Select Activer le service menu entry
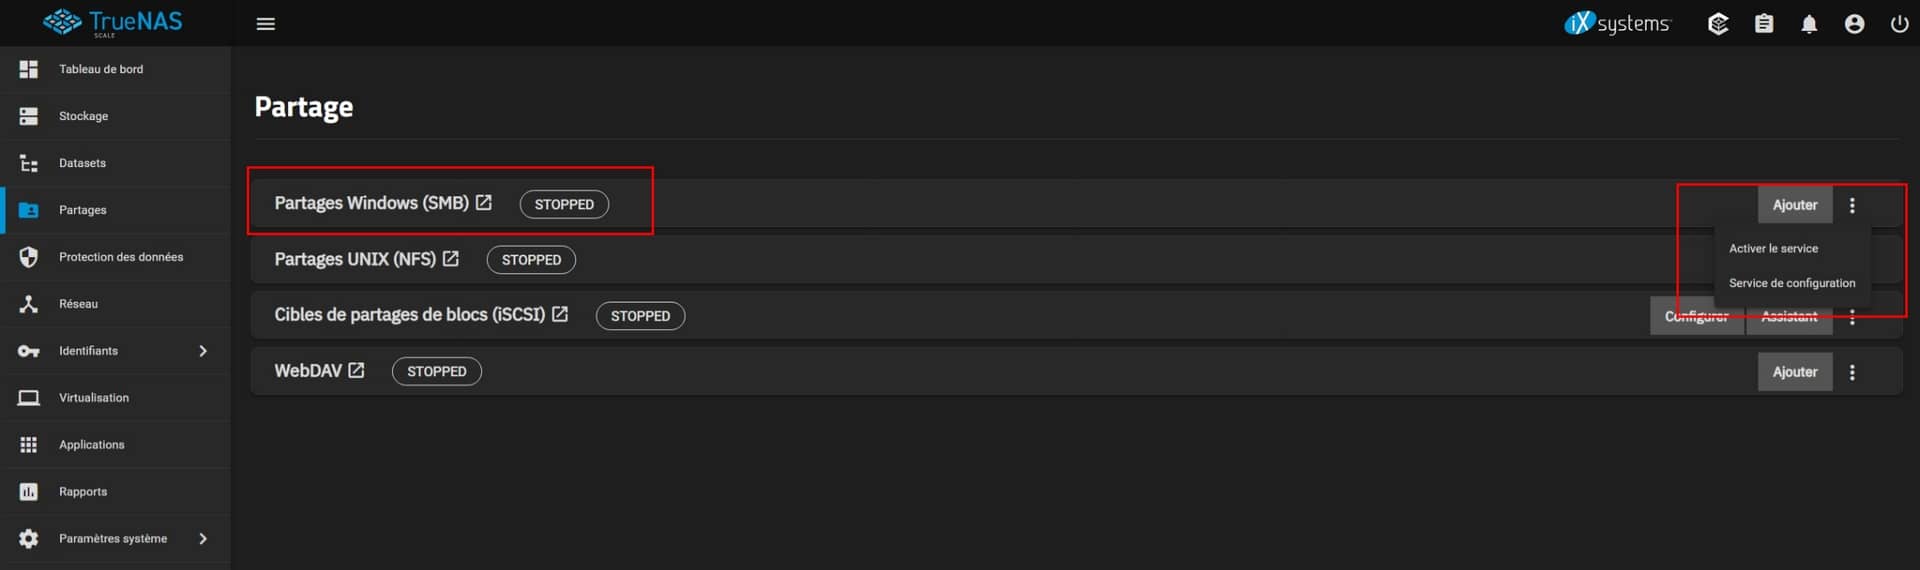The image size is (1920, 570). tap(1773, 249)
